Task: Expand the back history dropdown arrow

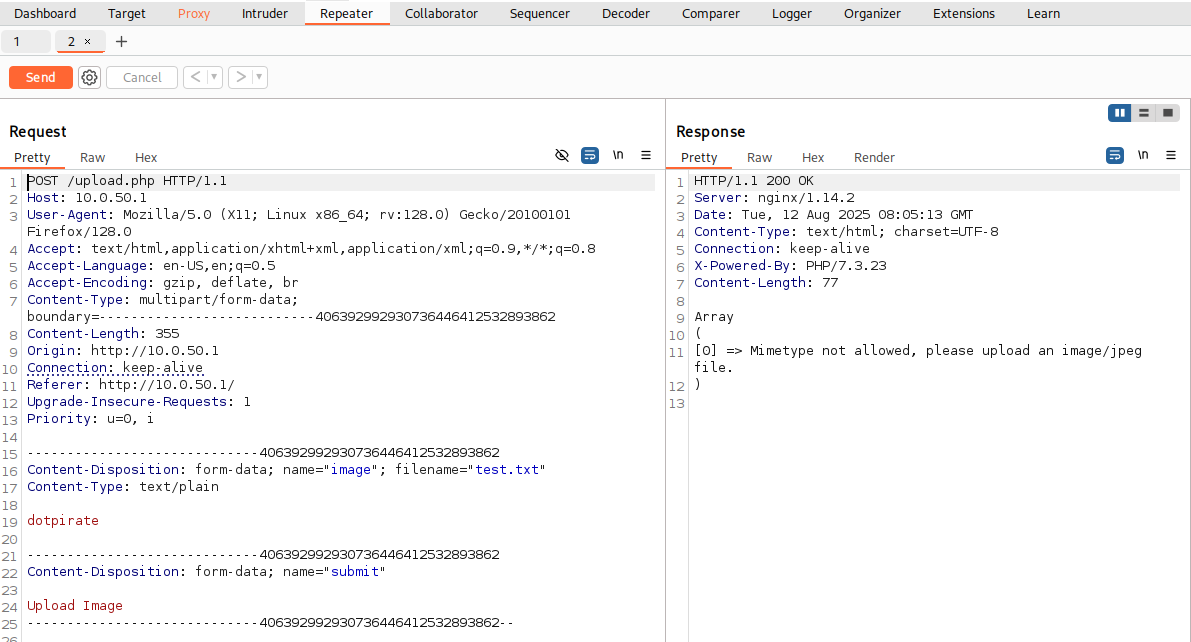Action: 214,78
